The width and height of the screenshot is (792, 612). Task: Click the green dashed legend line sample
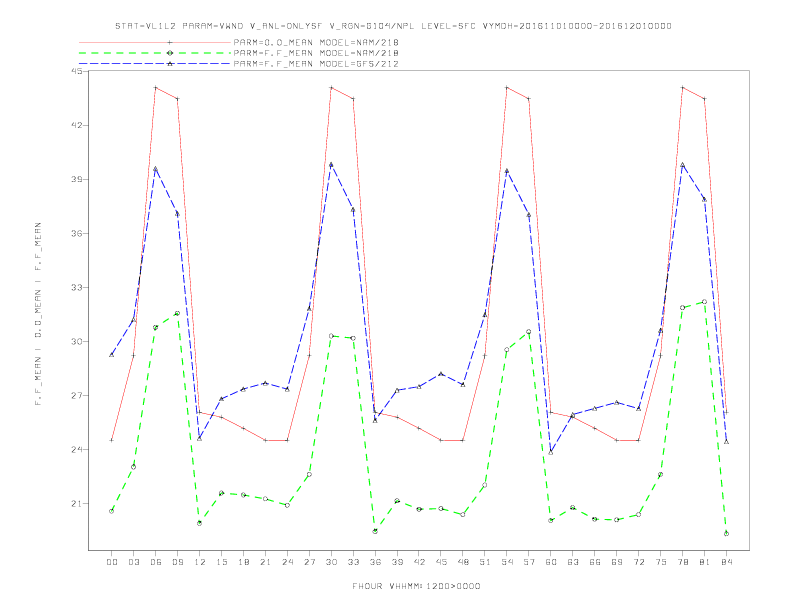coord(155,53)
